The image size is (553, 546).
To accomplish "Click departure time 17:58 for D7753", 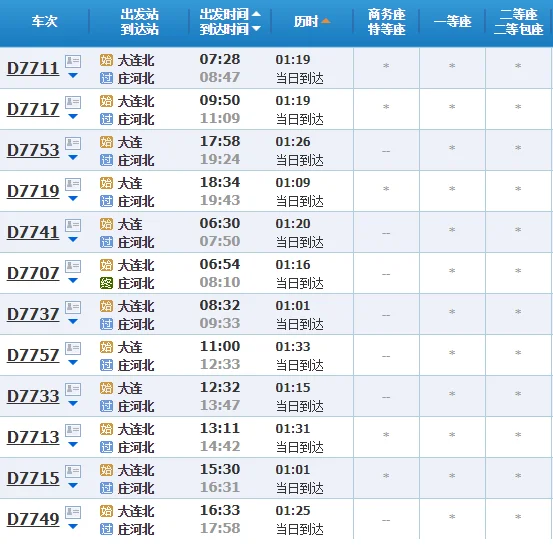I will (220, 141).
